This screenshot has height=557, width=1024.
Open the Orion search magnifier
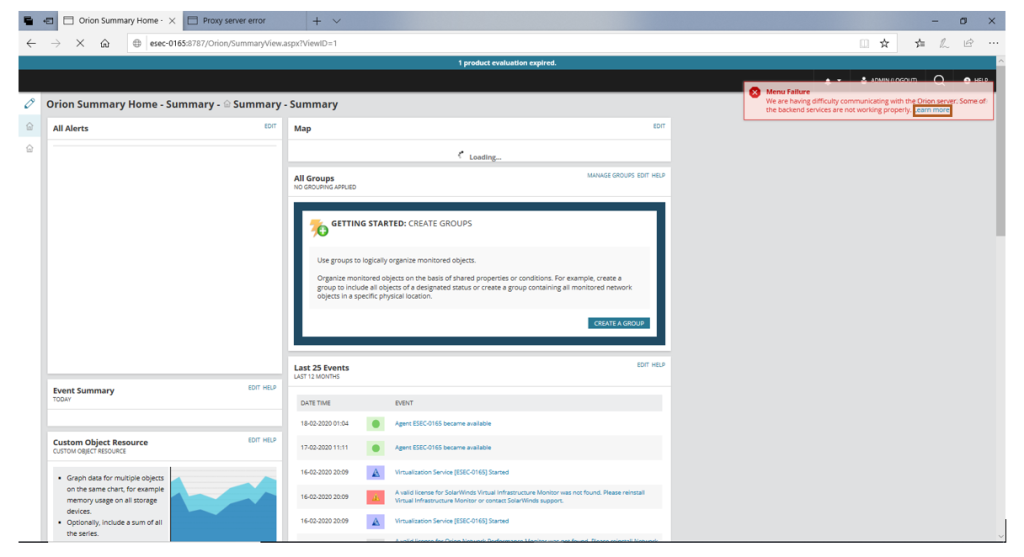pyautogui.click(x=939, y=80)
